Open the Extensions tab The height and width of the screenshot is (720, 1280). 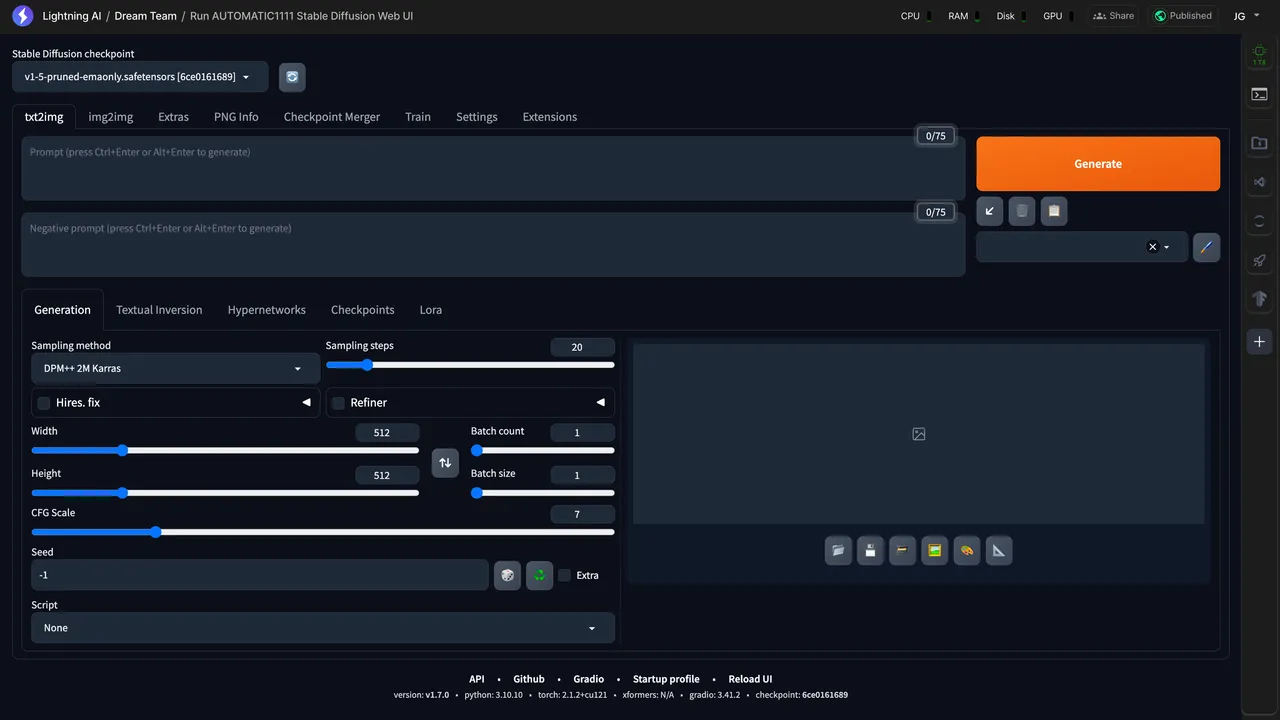pyautogui.click(x=550, y=117)
